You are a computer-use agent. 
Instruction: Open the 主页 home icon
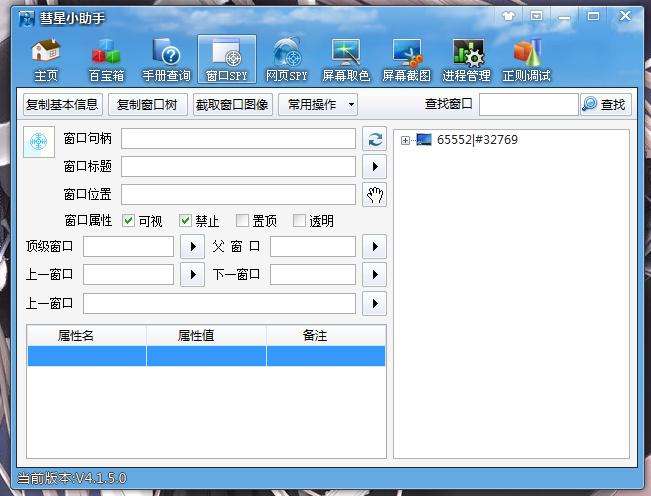point(46,60)
